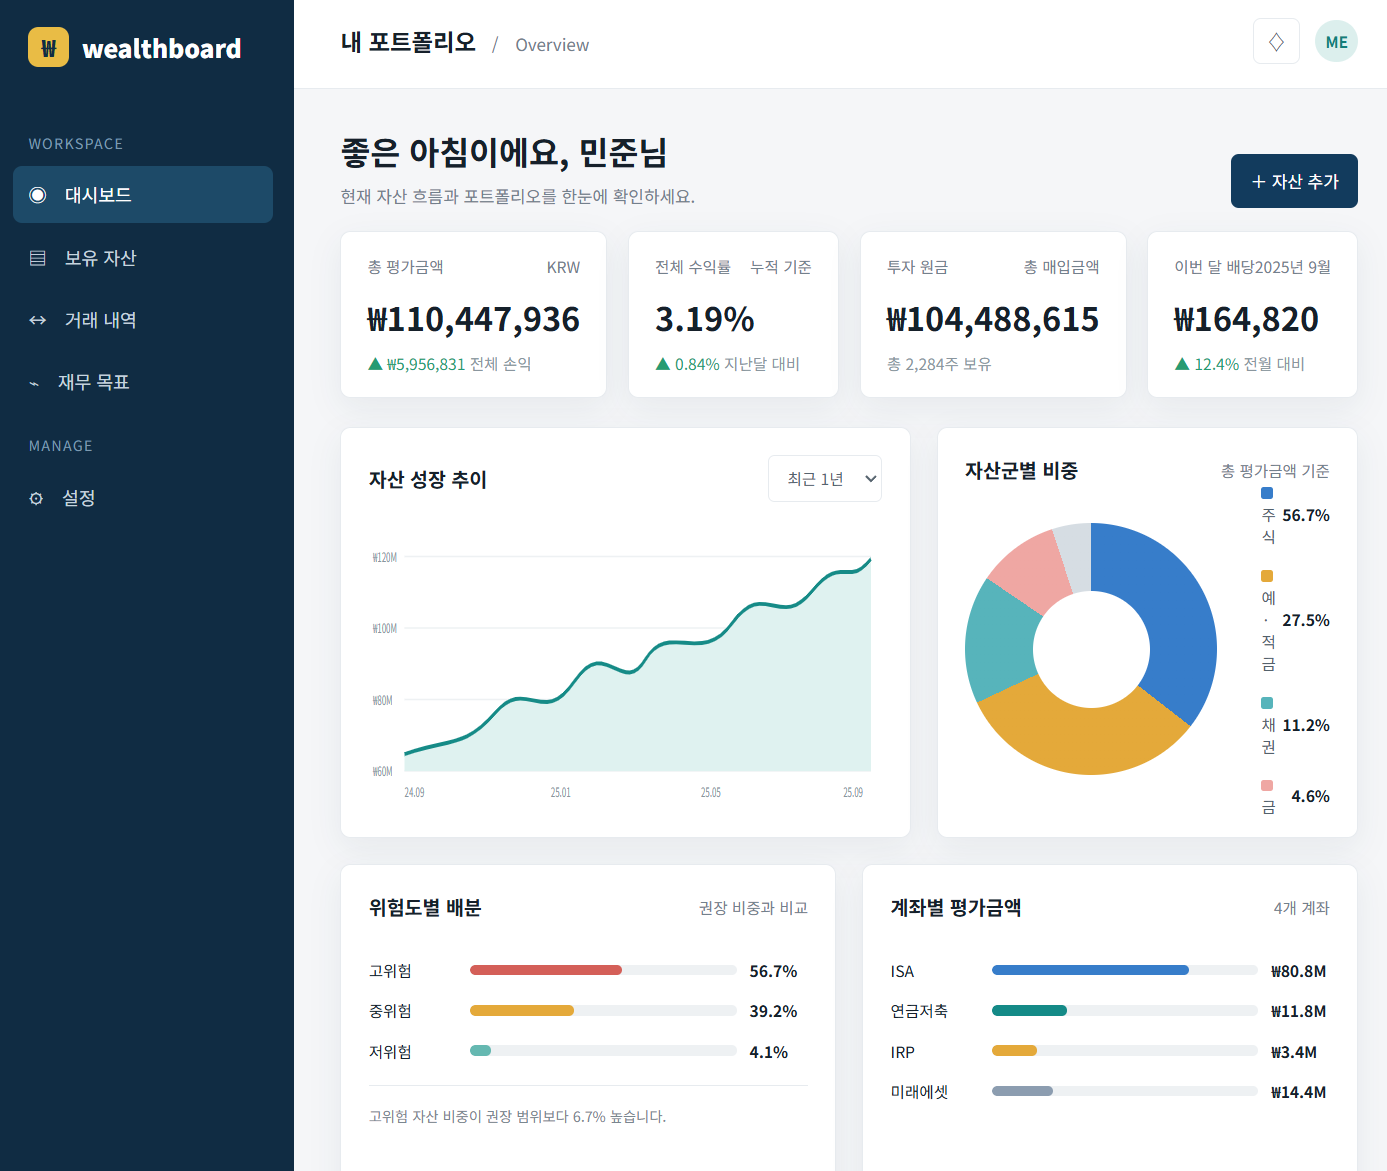
Task: Open 거래 내역 menu item
Action: coord(143,320)
